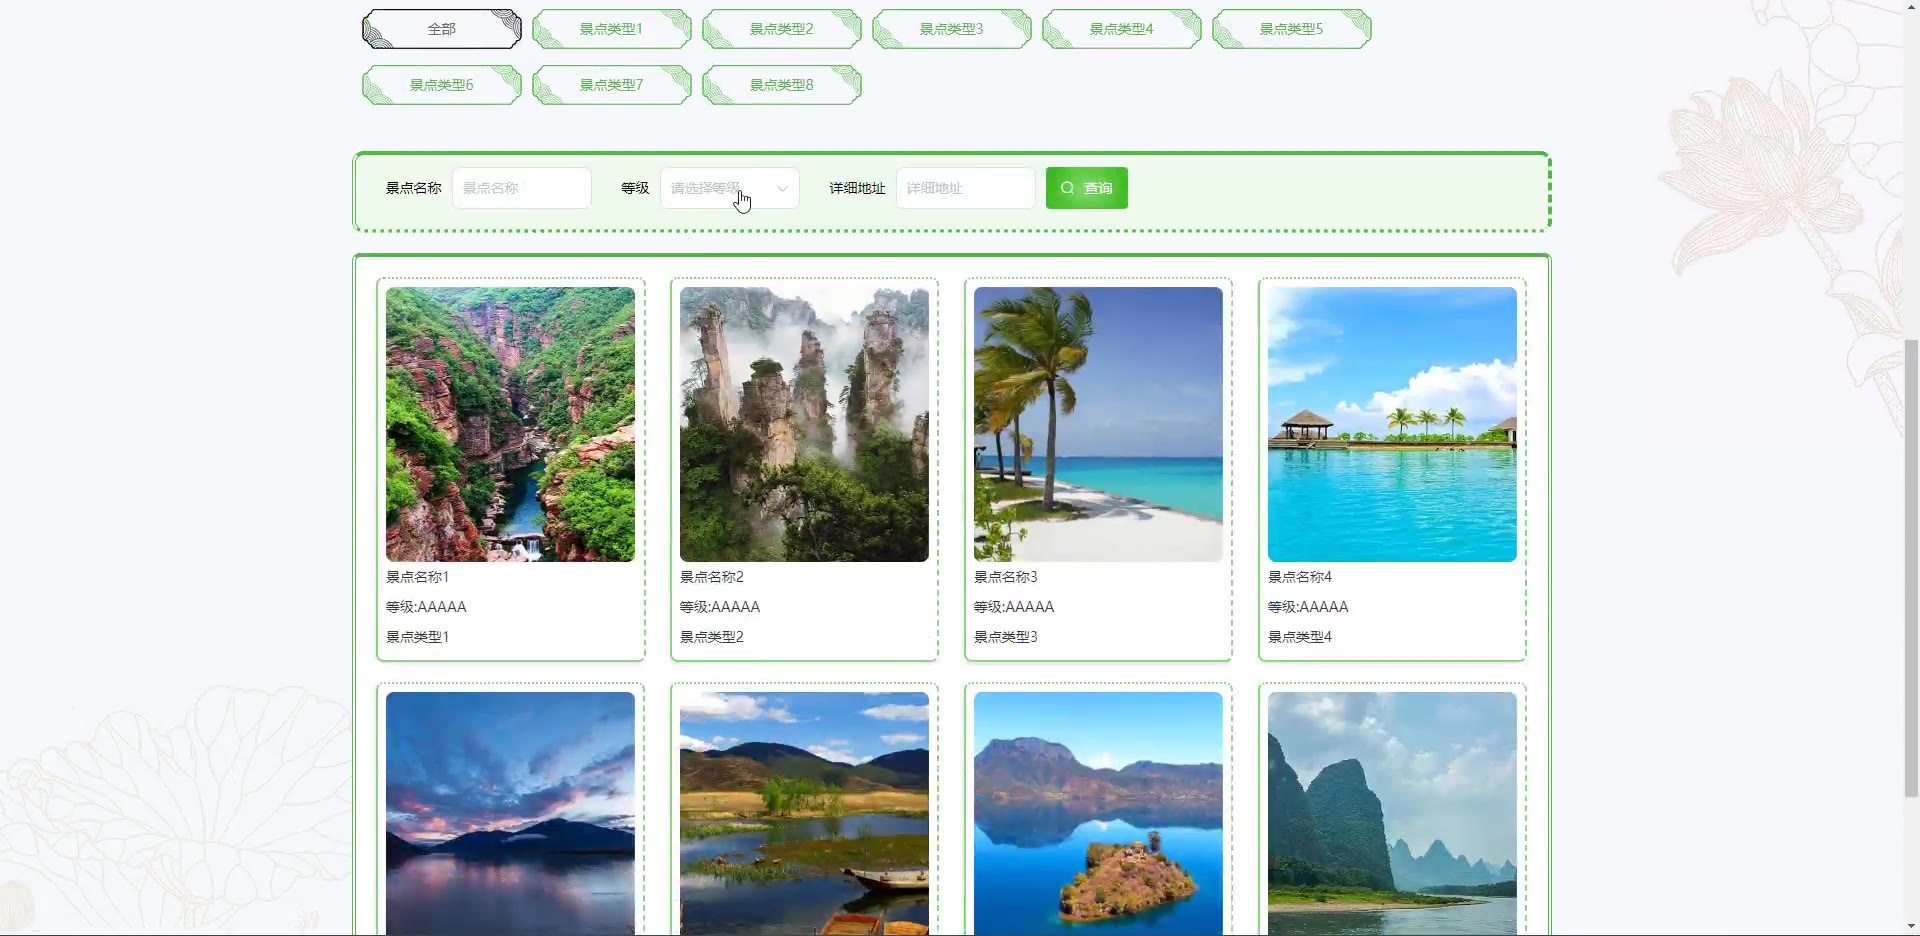The height and width of the screenshot is (936, 1920).
Task: Switch to 景点类型2 tab
Action: [781, 29]
